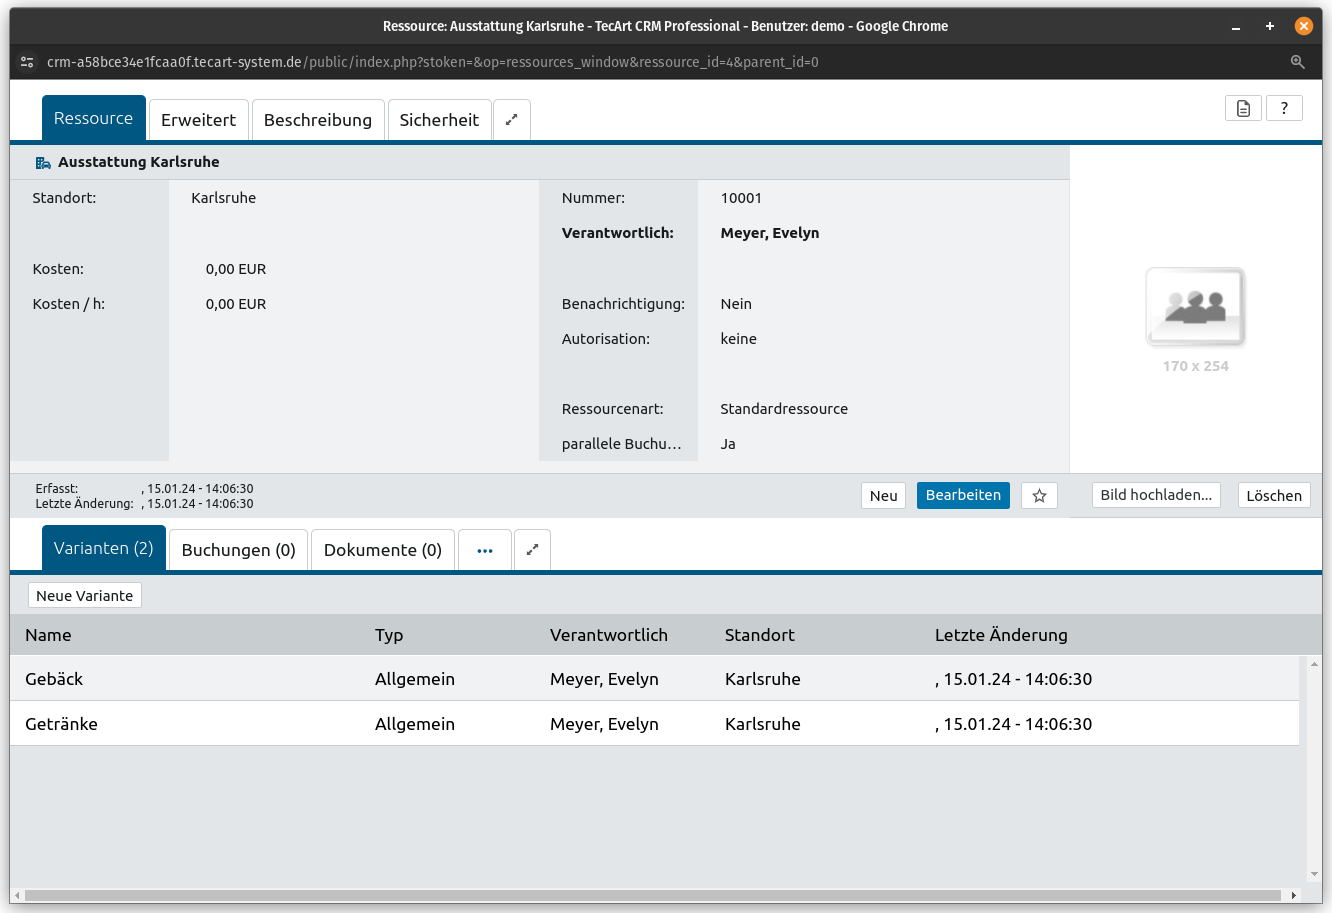
Task: Switch to the Erweitert tab
Action: (198, 120)
